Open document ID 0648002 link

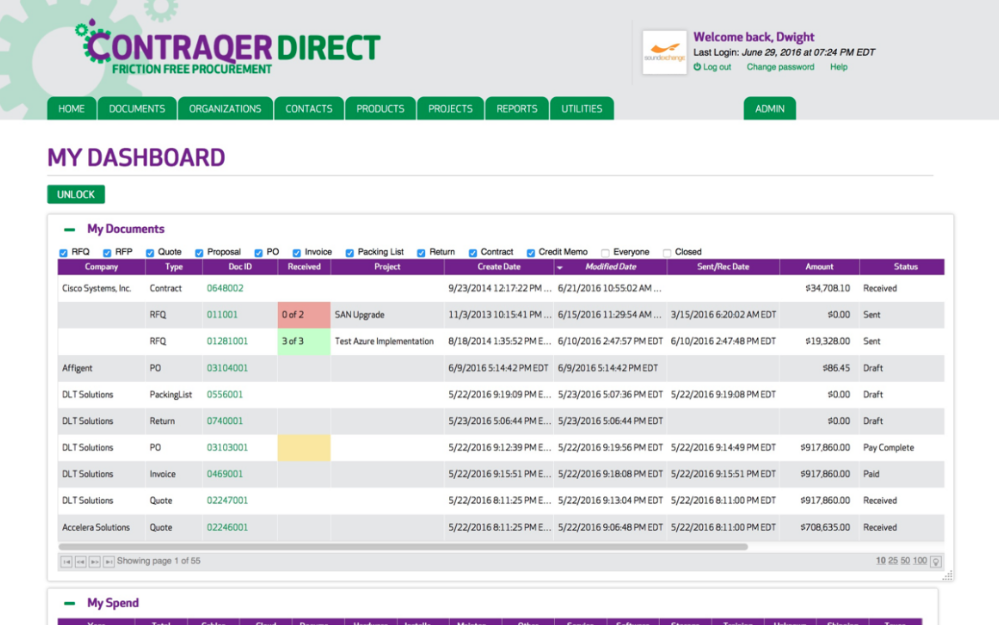pyautogui.click(x=225, y=288)
